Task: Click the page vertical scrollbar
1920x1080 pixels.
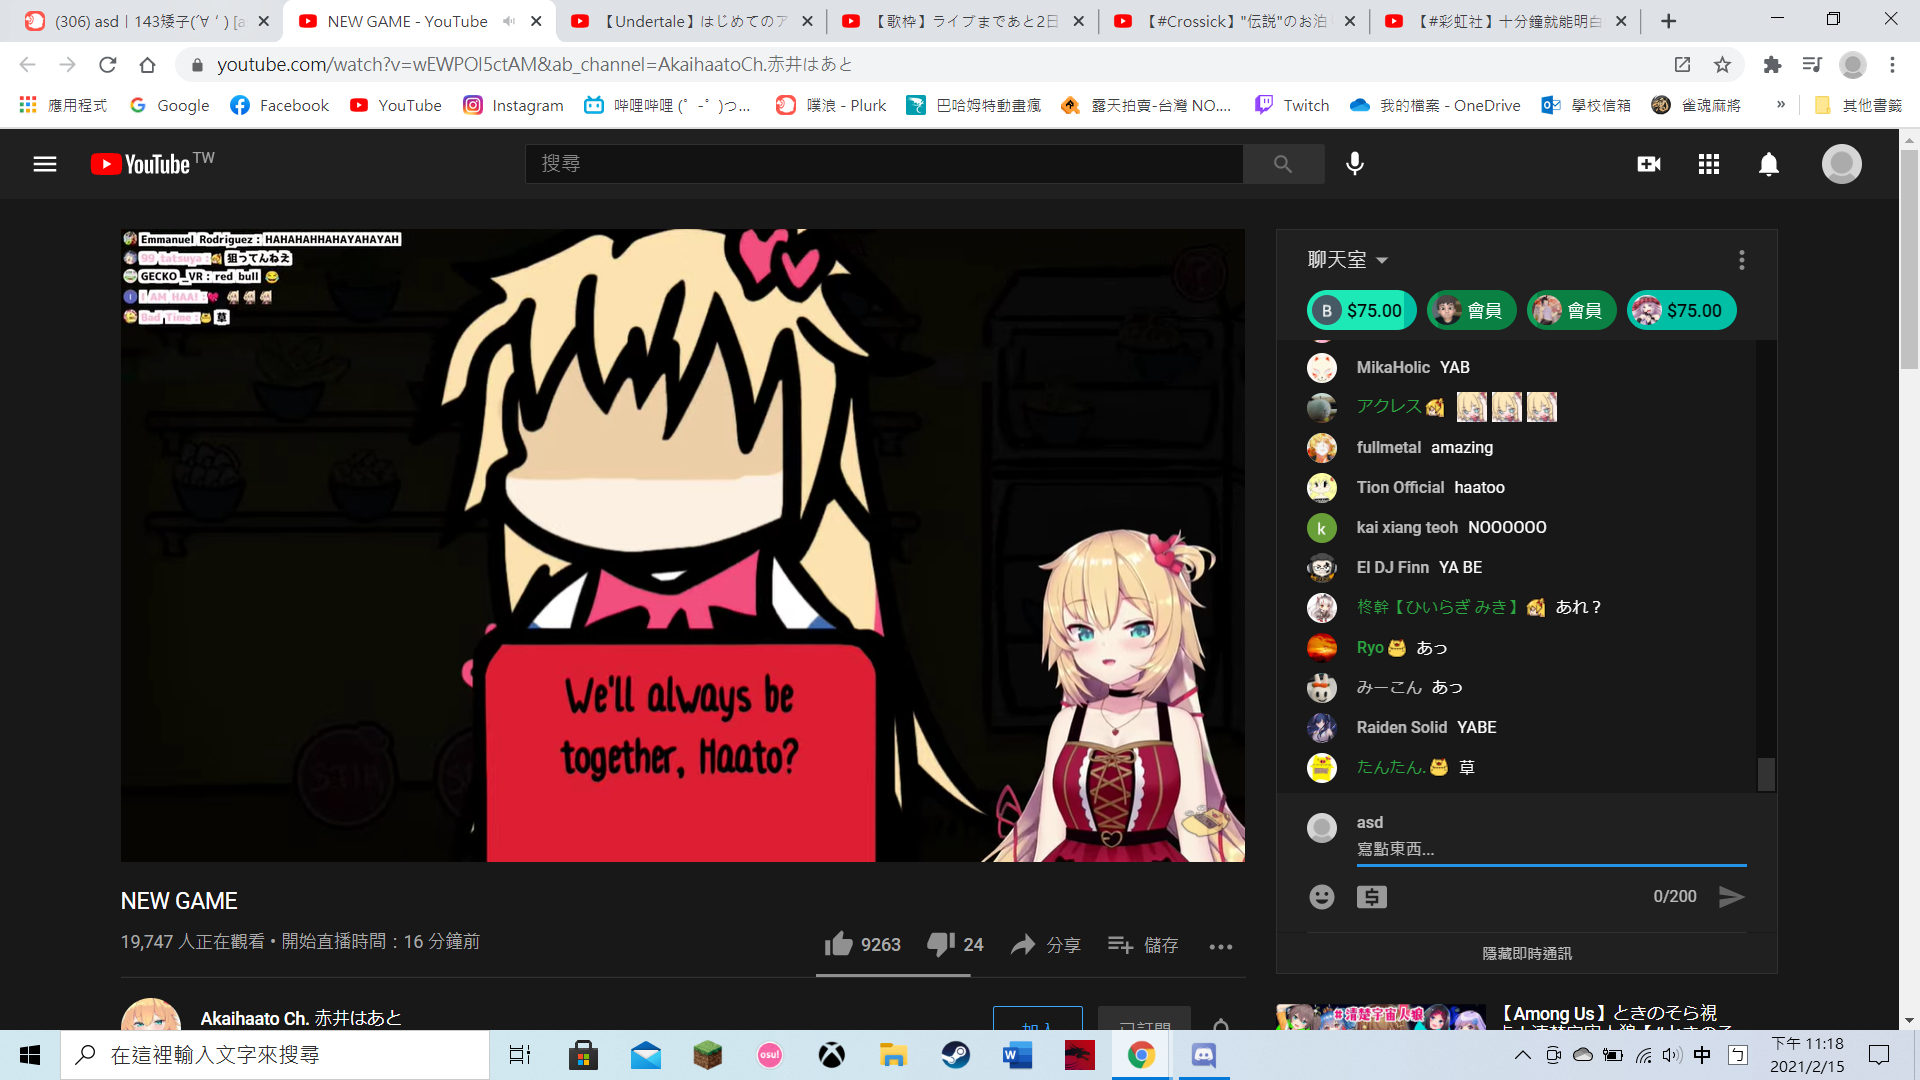Action: point(1909,260)
